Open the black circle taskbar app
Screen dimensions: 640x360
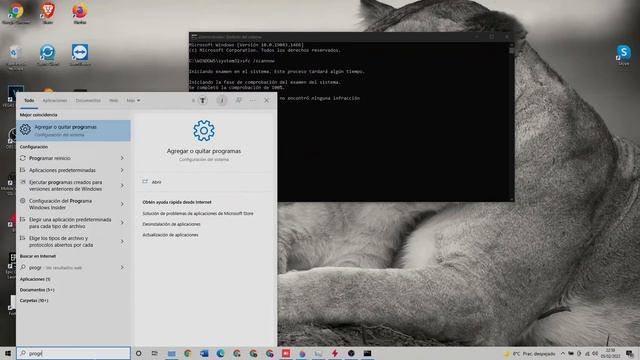[351, 353]
